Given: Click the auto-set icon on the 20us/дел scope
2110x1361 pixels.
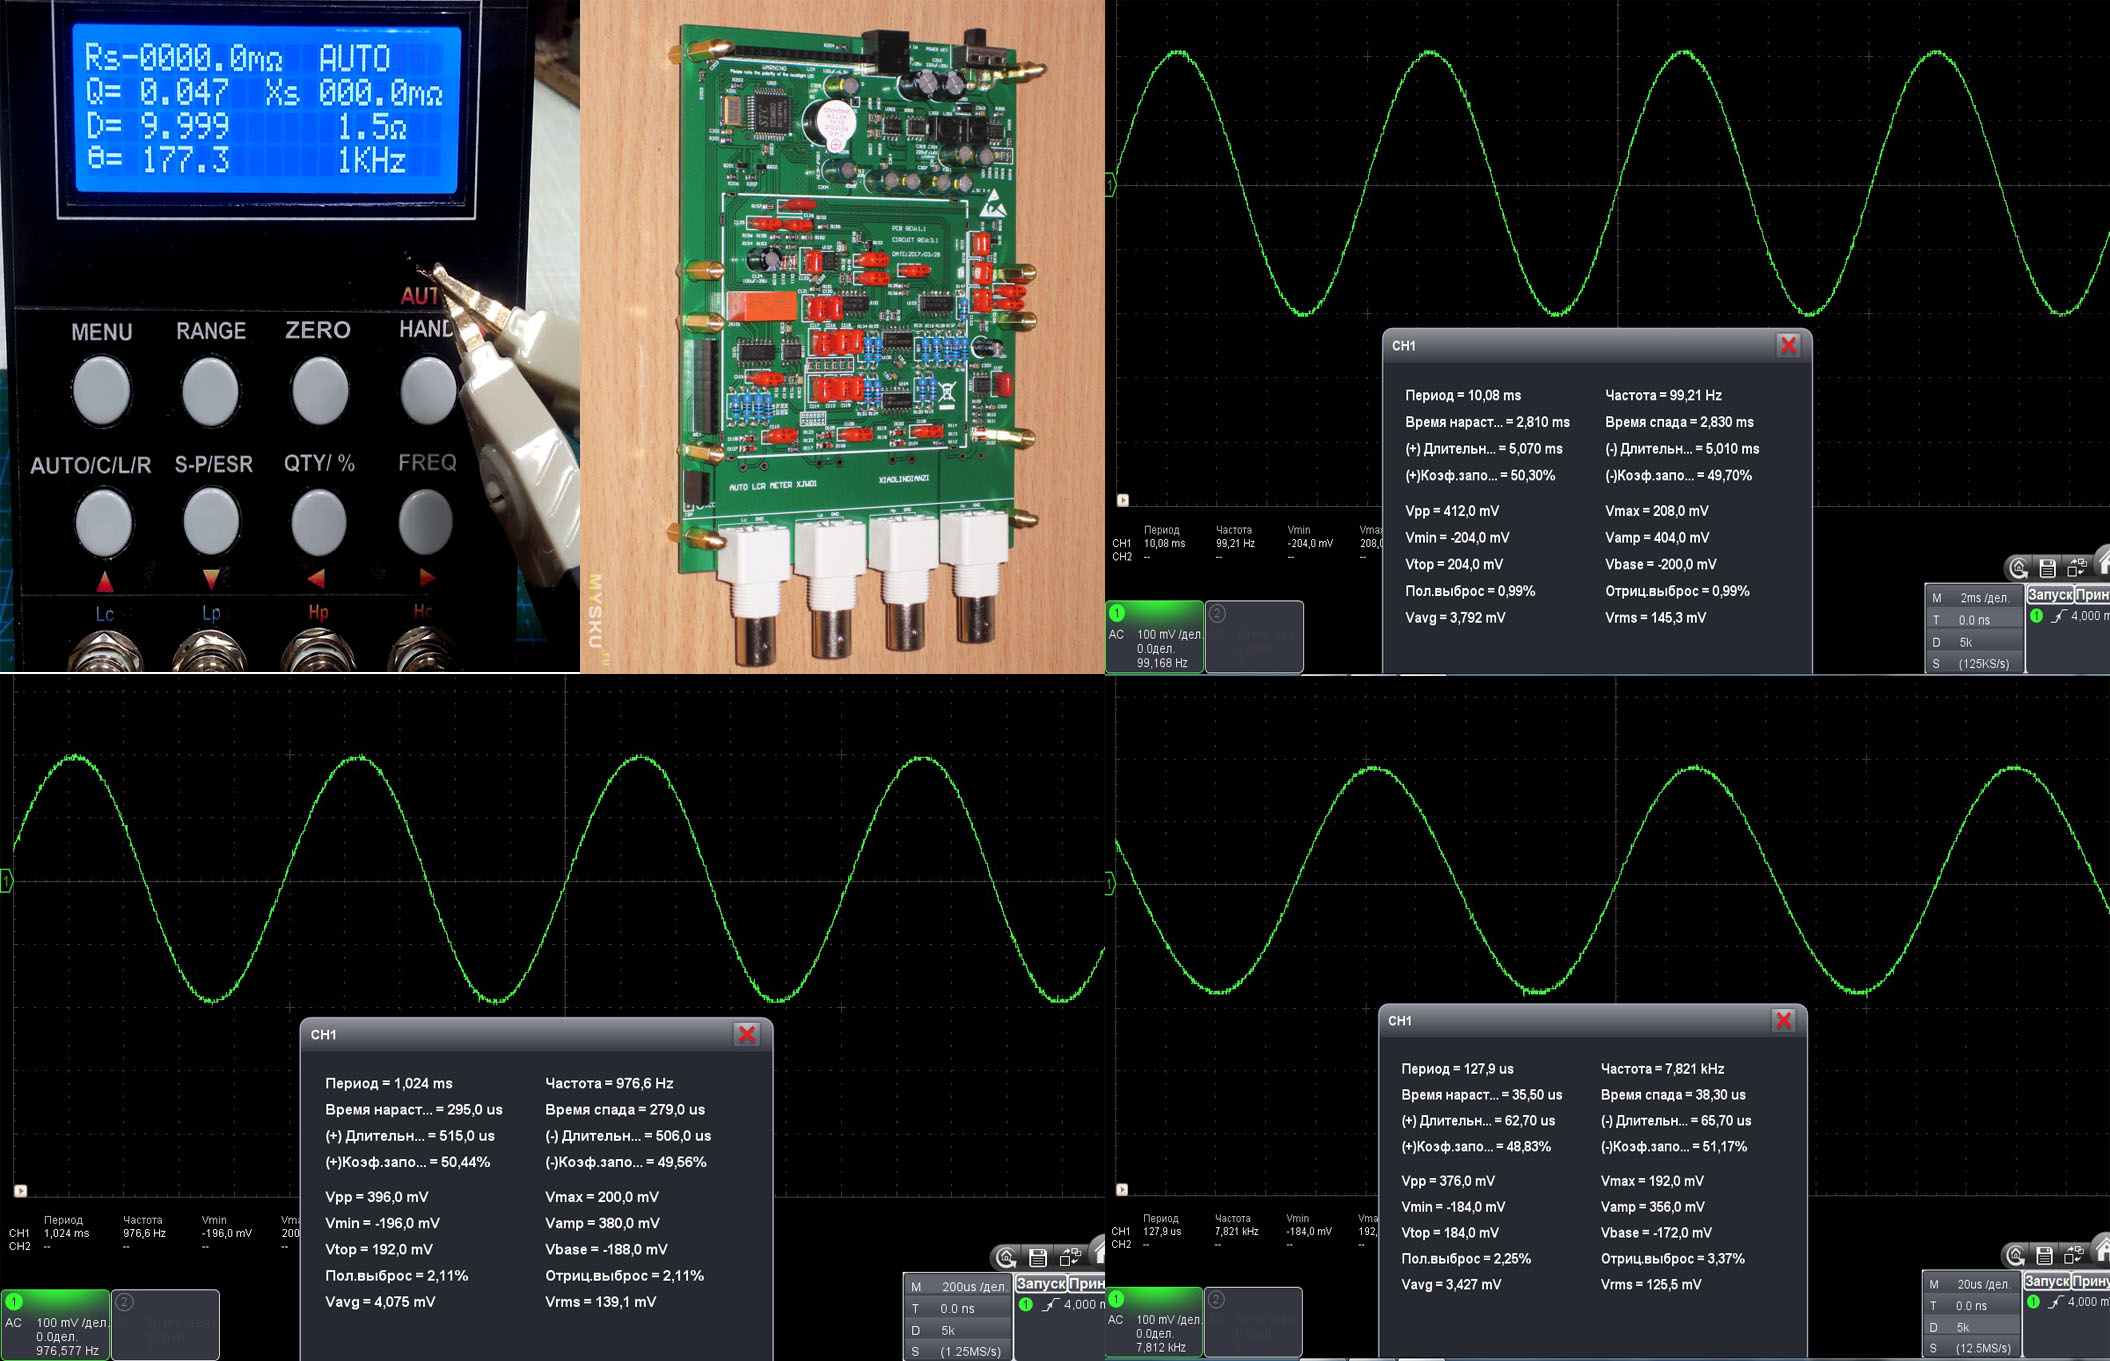Looking at the screenshot, I should 2016,1255.
